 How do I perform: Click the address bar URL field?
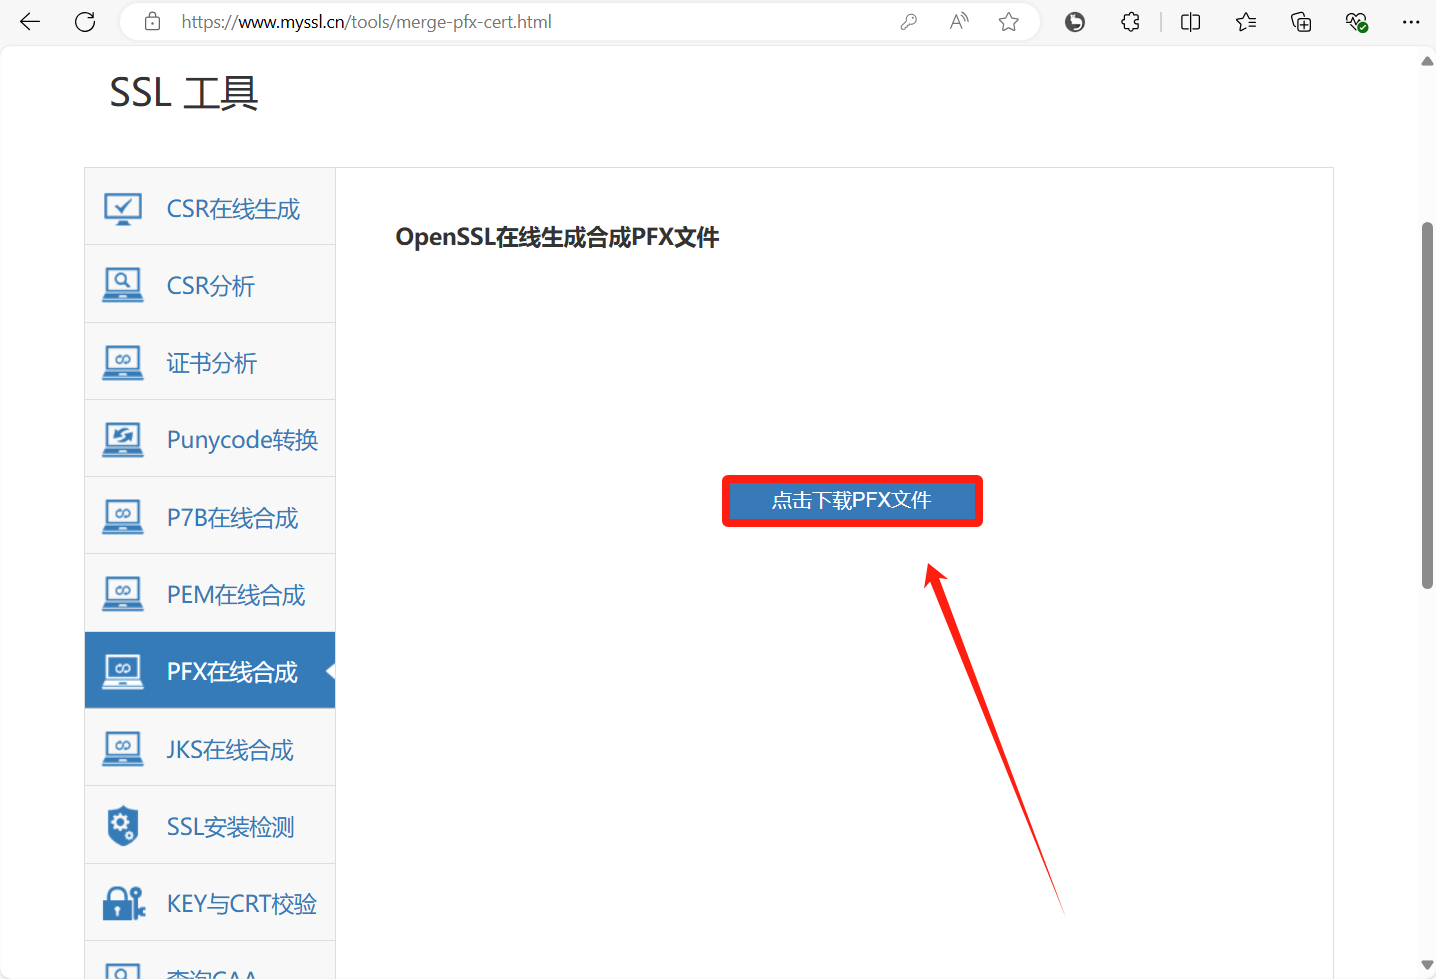[x=500, y=22]
